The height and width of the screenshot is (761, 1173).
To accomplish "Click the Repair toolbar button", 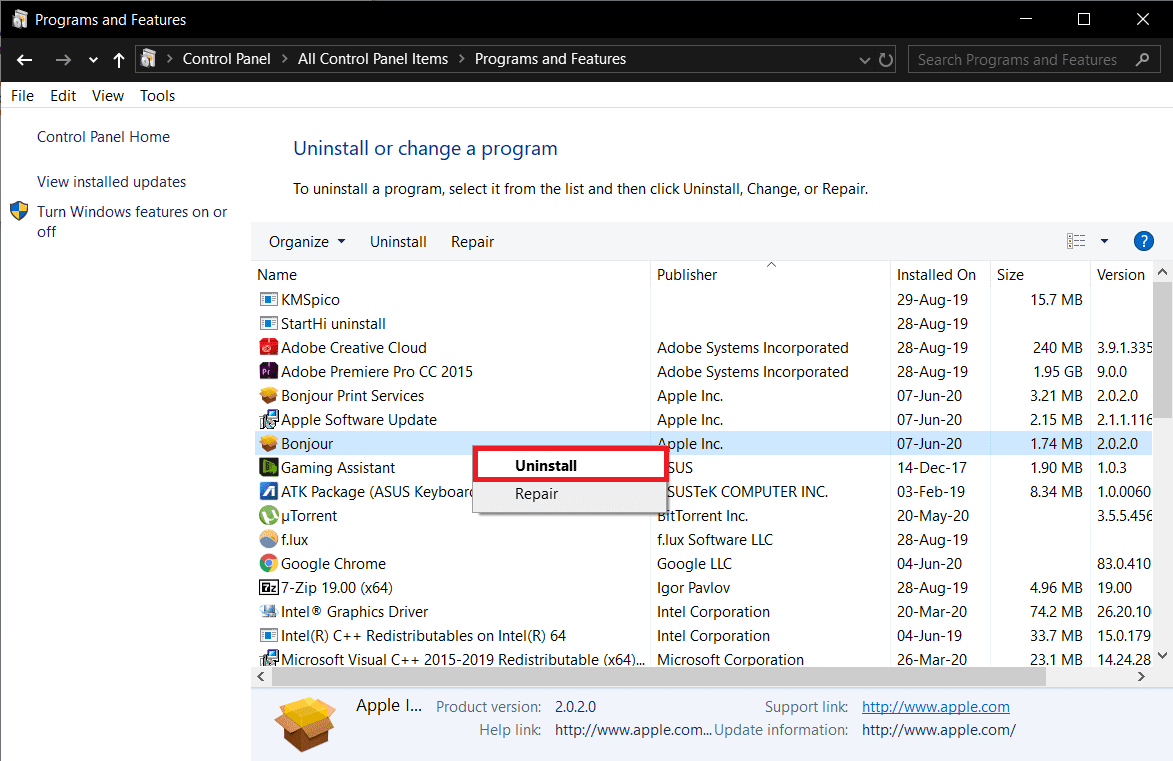I will [x=471, y=241].
